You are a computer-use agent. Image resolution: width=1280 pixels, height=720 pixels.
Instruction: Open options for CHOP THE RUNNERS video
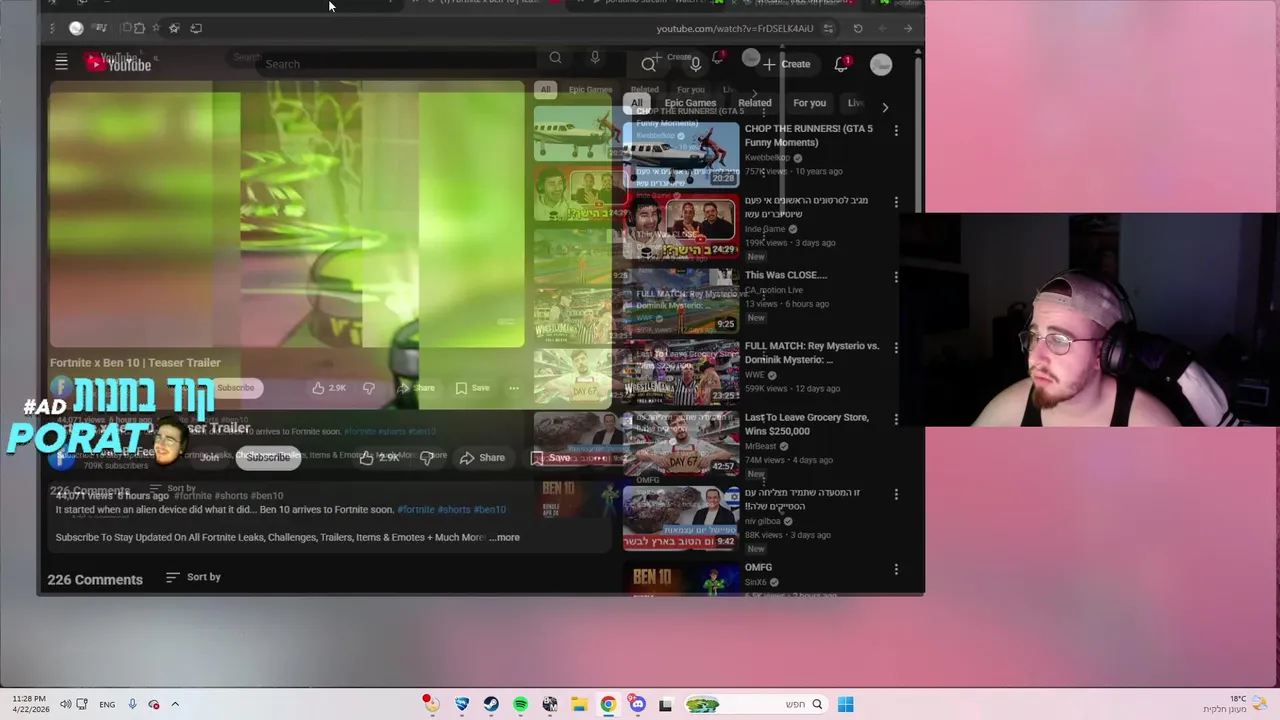coord(896,131)
